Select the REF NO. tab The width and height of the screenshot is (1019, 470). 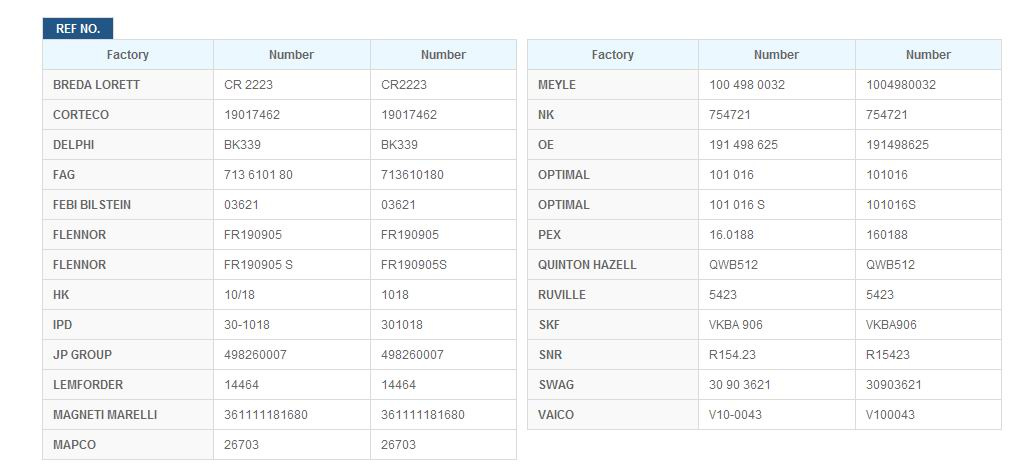[x=78, y=29]
